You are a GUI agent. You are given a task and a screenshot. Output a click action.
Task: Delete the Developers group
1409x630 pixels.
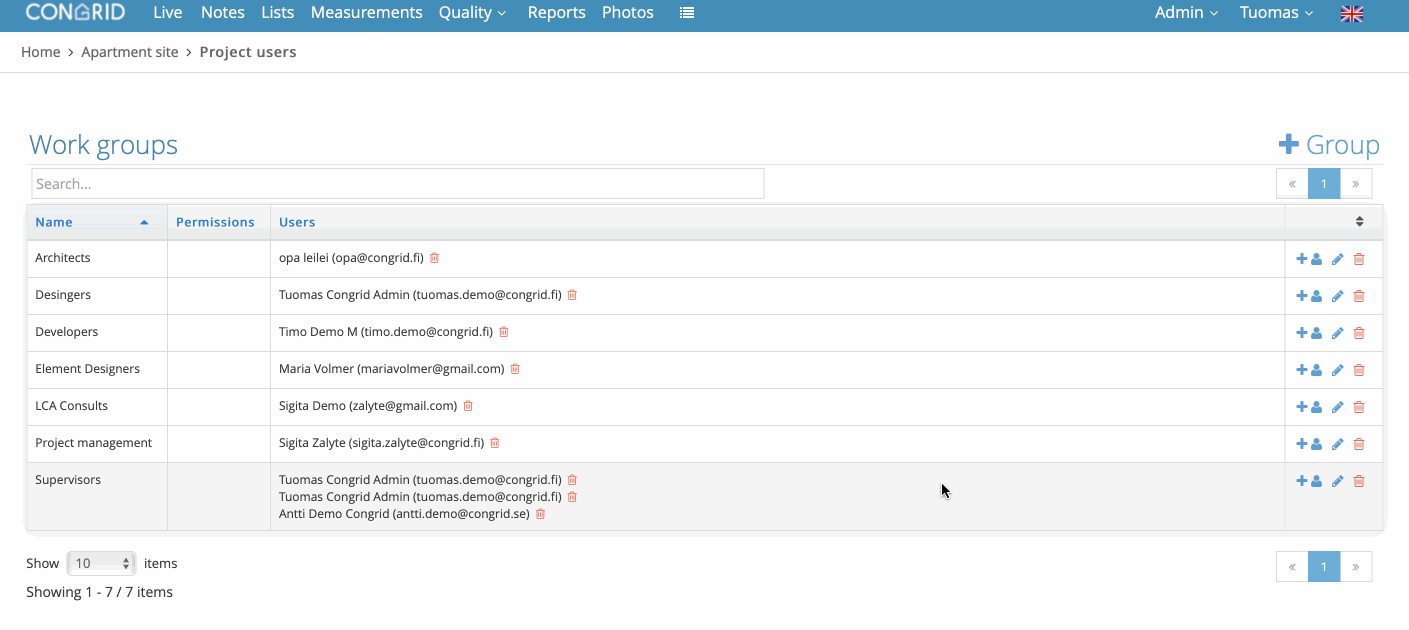click(1359, 333)
